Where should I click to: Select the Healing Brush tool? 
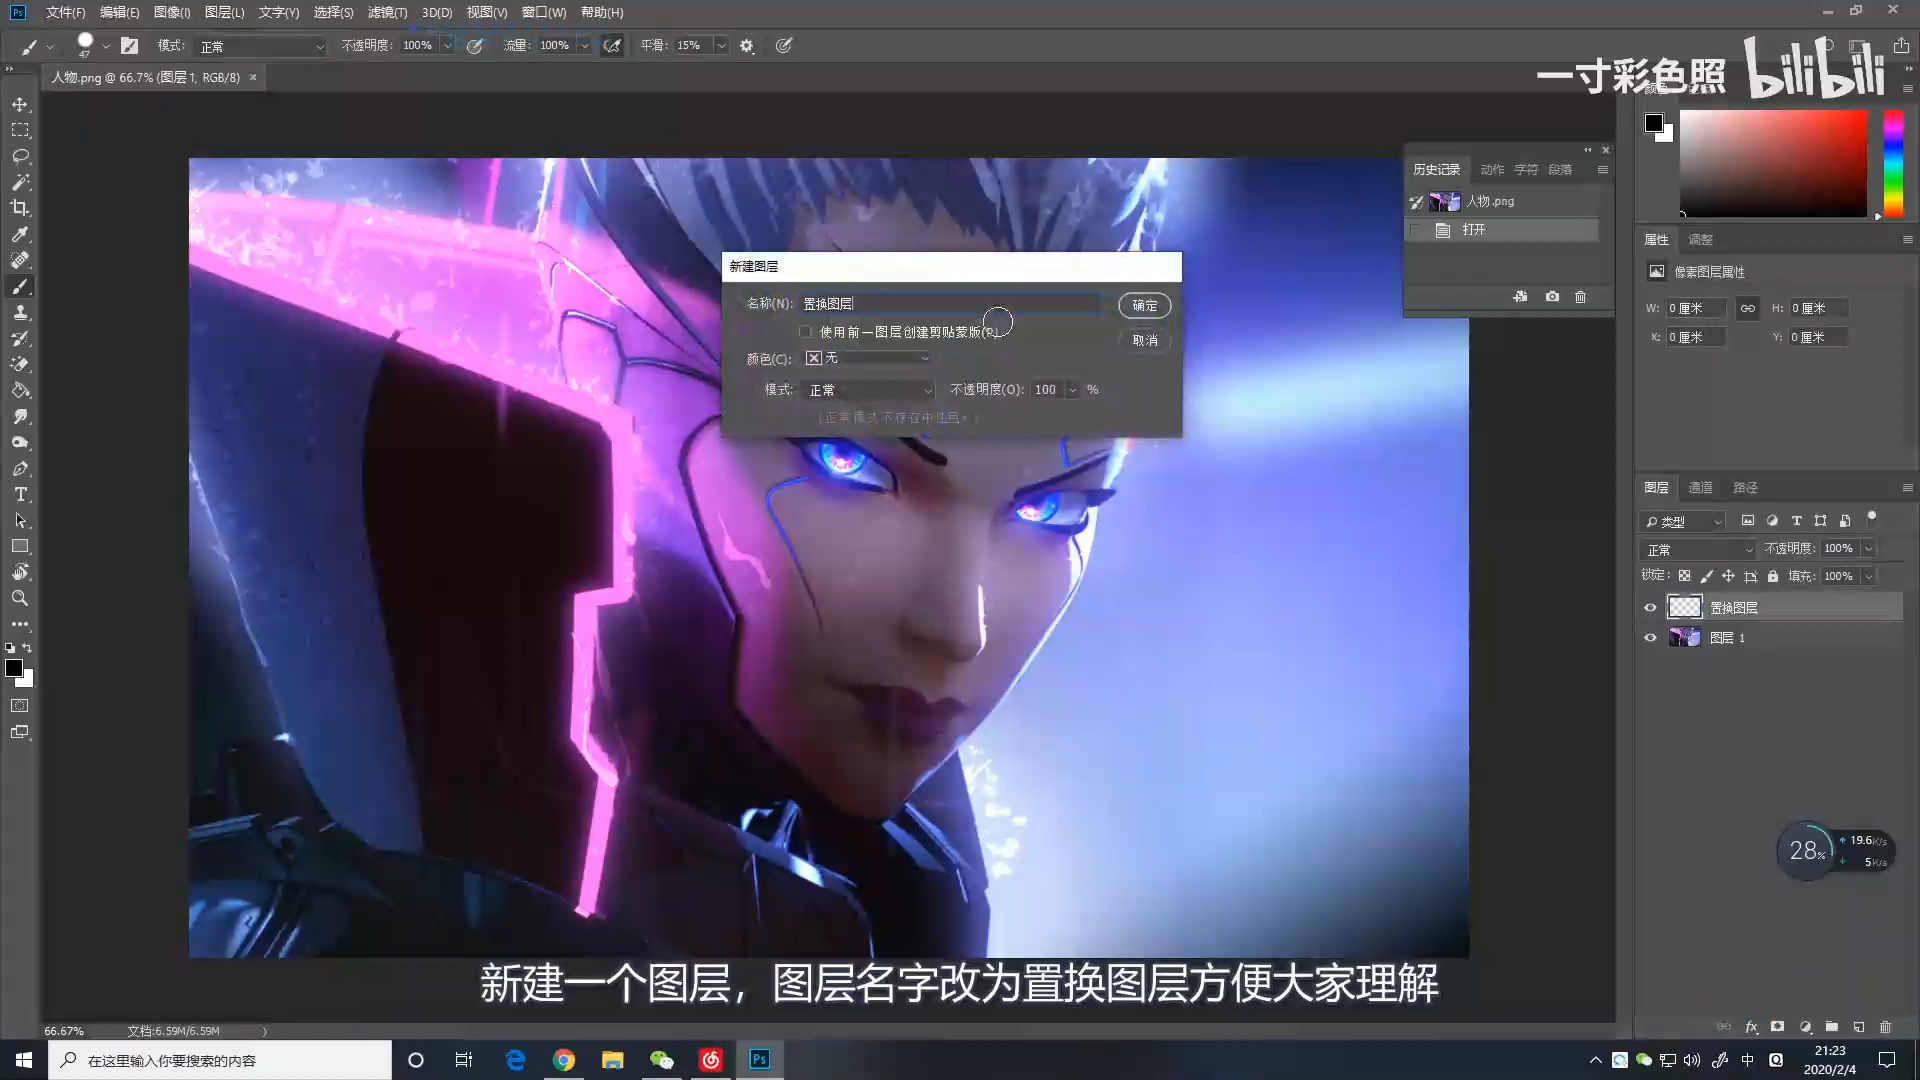point(20,260)
